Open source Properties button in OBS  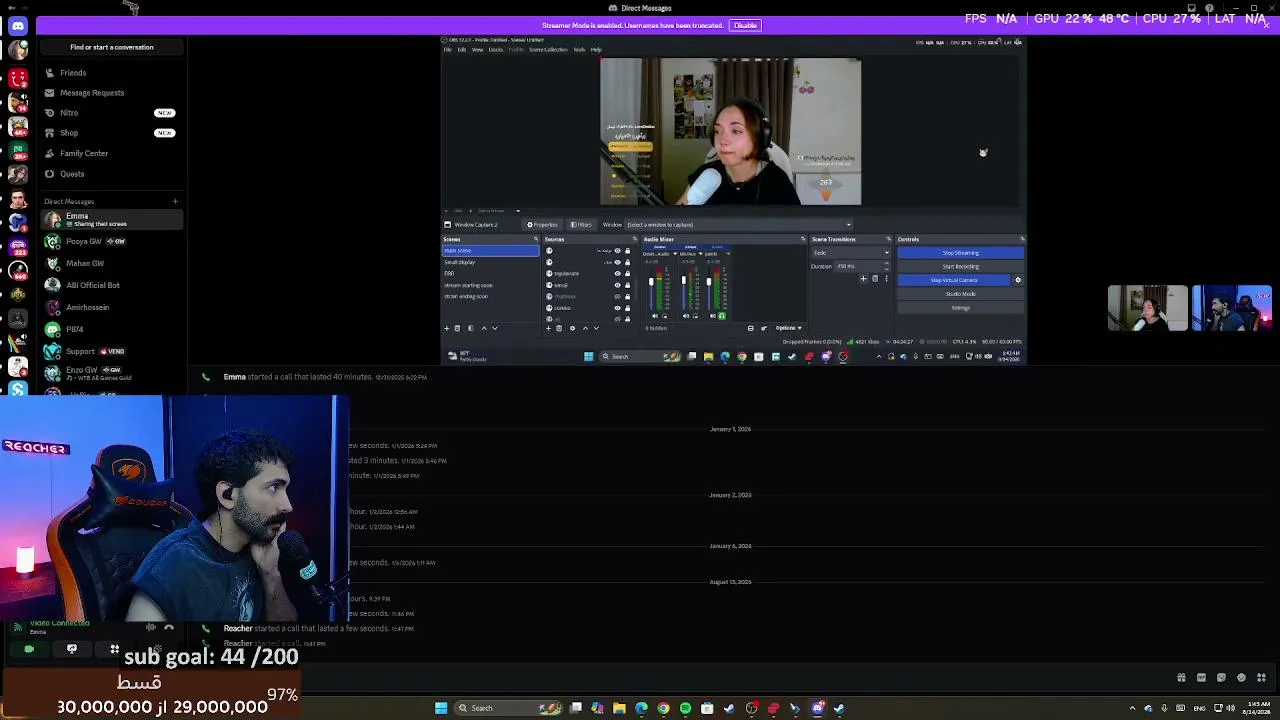pyautogui.click(x=542, y=225)
